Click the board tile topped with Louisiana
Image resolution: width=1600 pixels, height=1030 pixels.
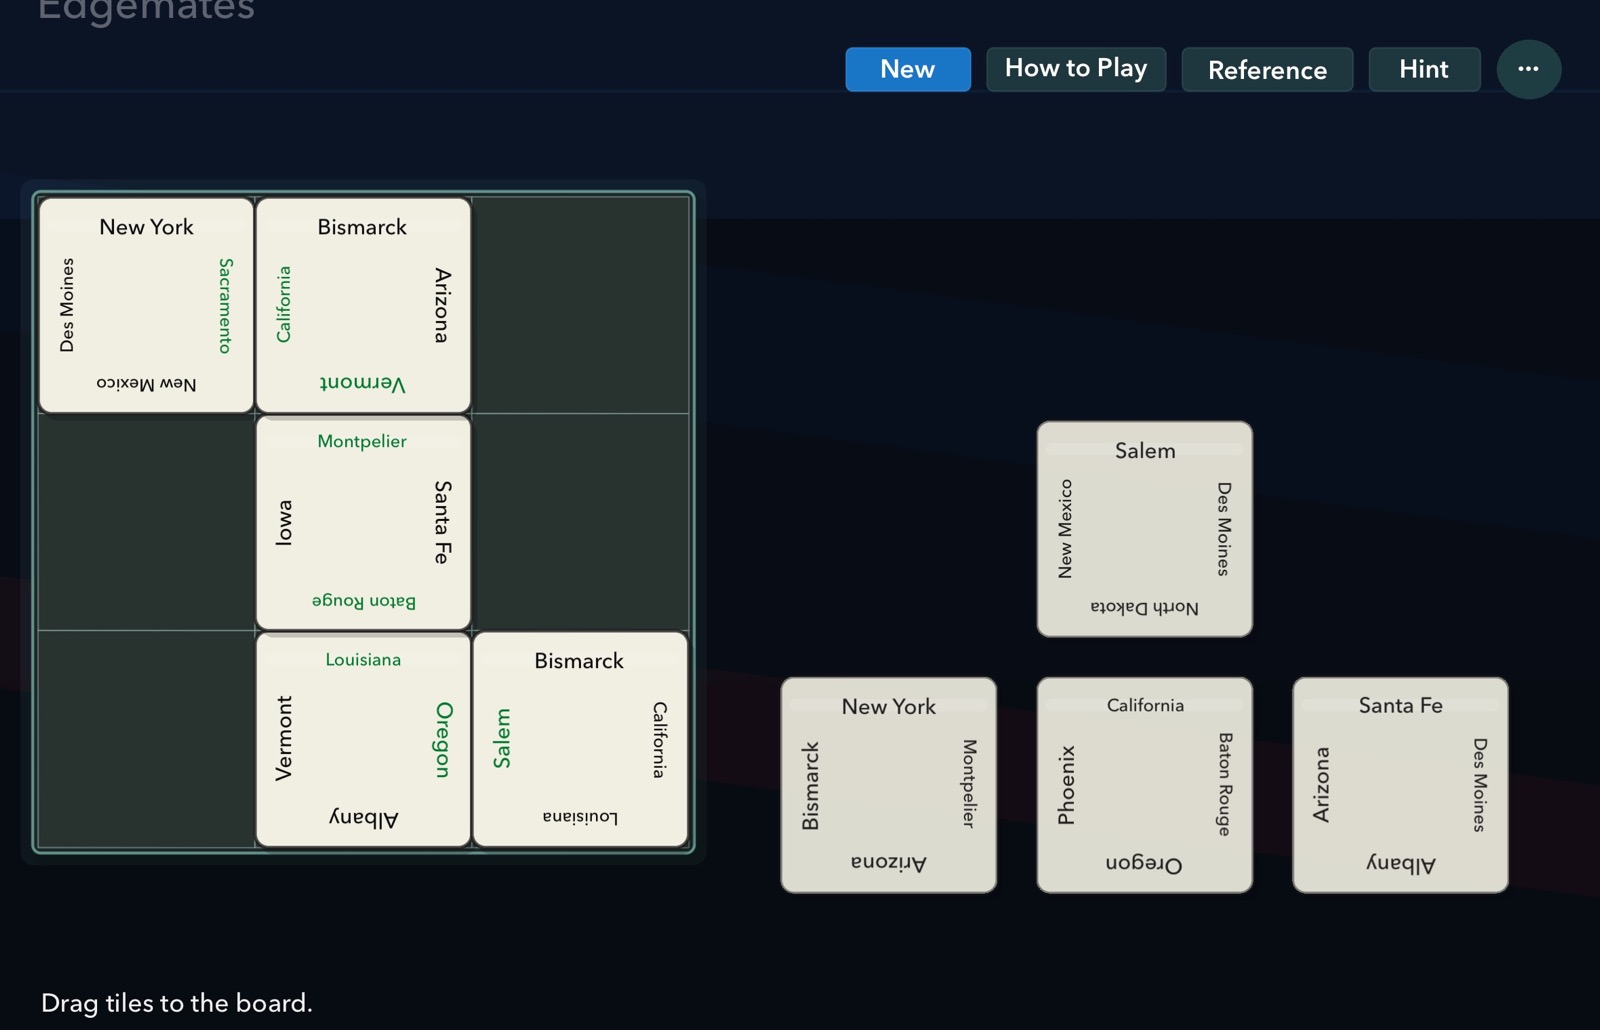[363, 739]
